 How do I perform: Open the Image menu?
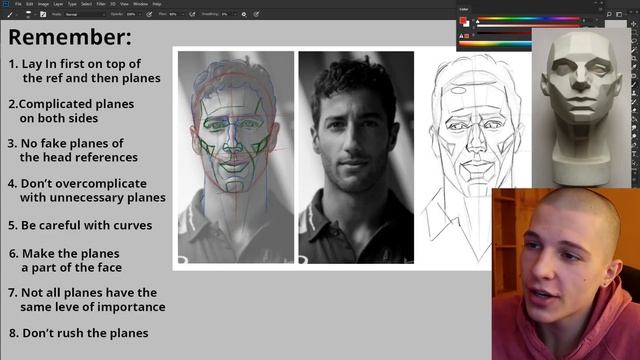click(43, 4)
